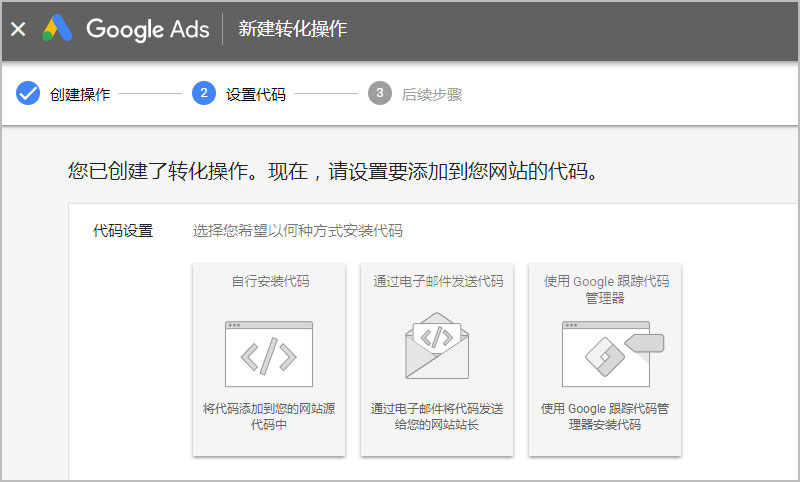This screenshot has height=482, width=800.
Task: Click the 新建转化操作 header title
Action: point(293,29)
